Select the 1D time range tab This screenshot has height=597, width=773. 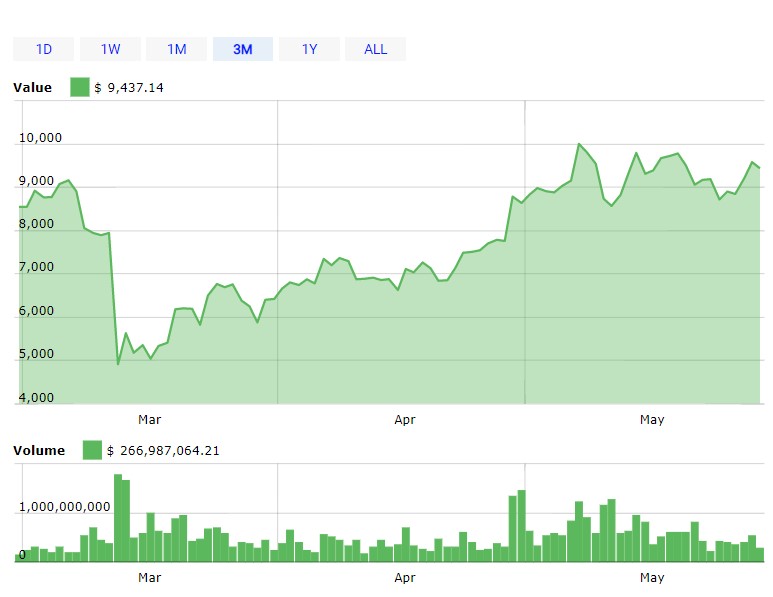pos(44,49)
